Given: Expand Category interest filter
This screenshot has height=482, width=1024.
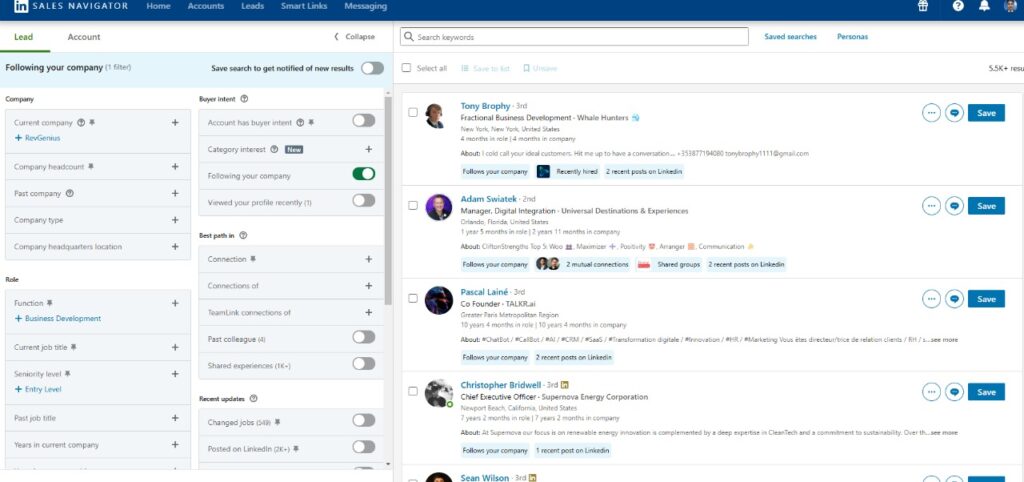Looking at the screenshot, I should pos(368,150).
